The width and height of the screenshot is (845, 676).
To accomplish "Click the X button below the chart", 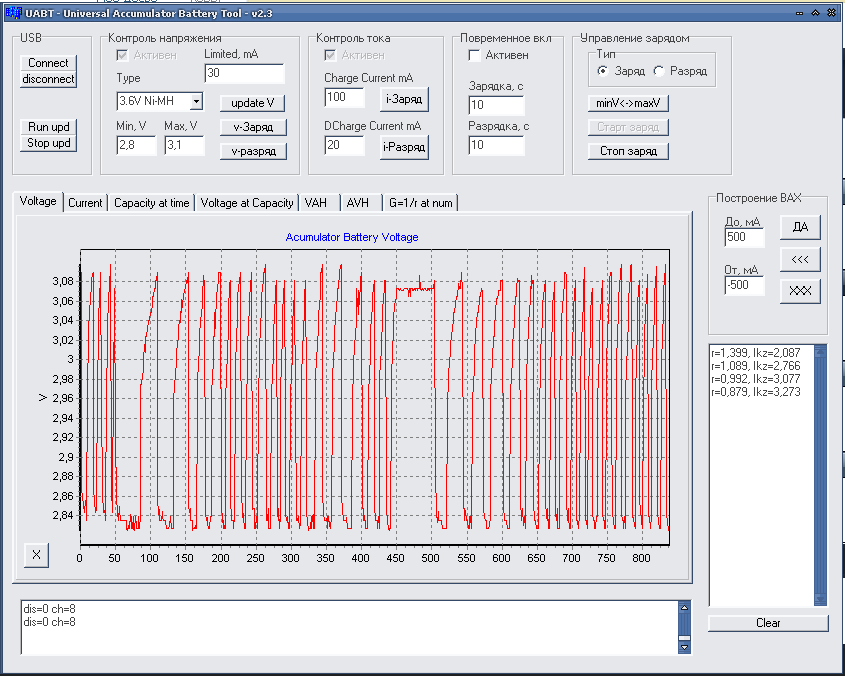I will pyautogui.click(x=37, y=555).
